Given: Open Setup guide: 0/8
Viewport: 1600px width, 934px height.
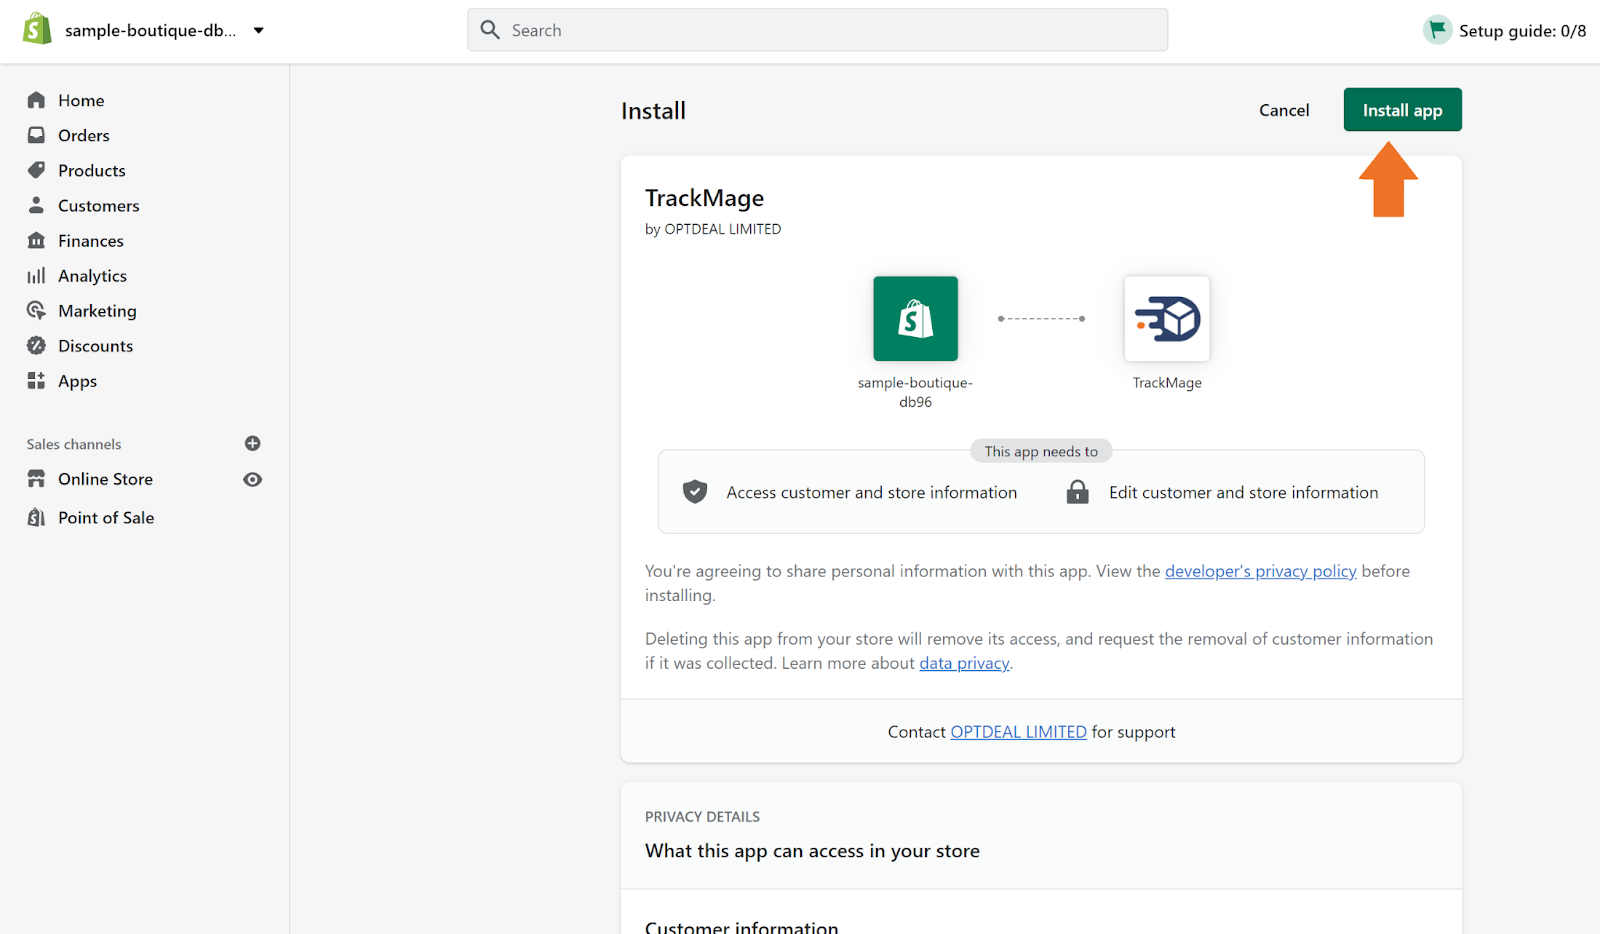Looking at the screenshot, I should pyautogui.click(x=1522, y=31).
